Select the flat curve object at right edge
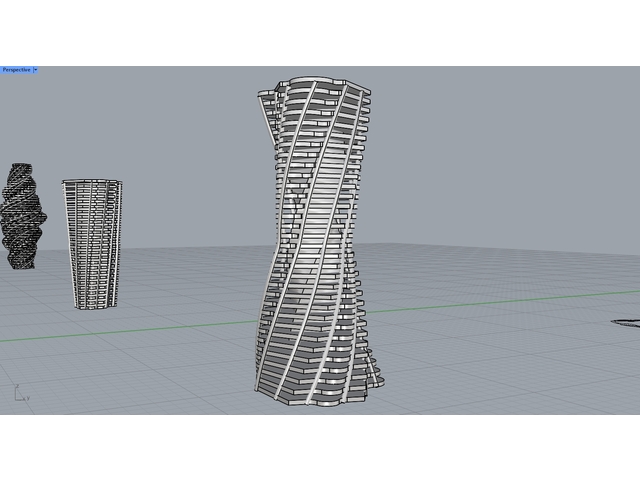The image size is (640, 480). pos(627,322)
